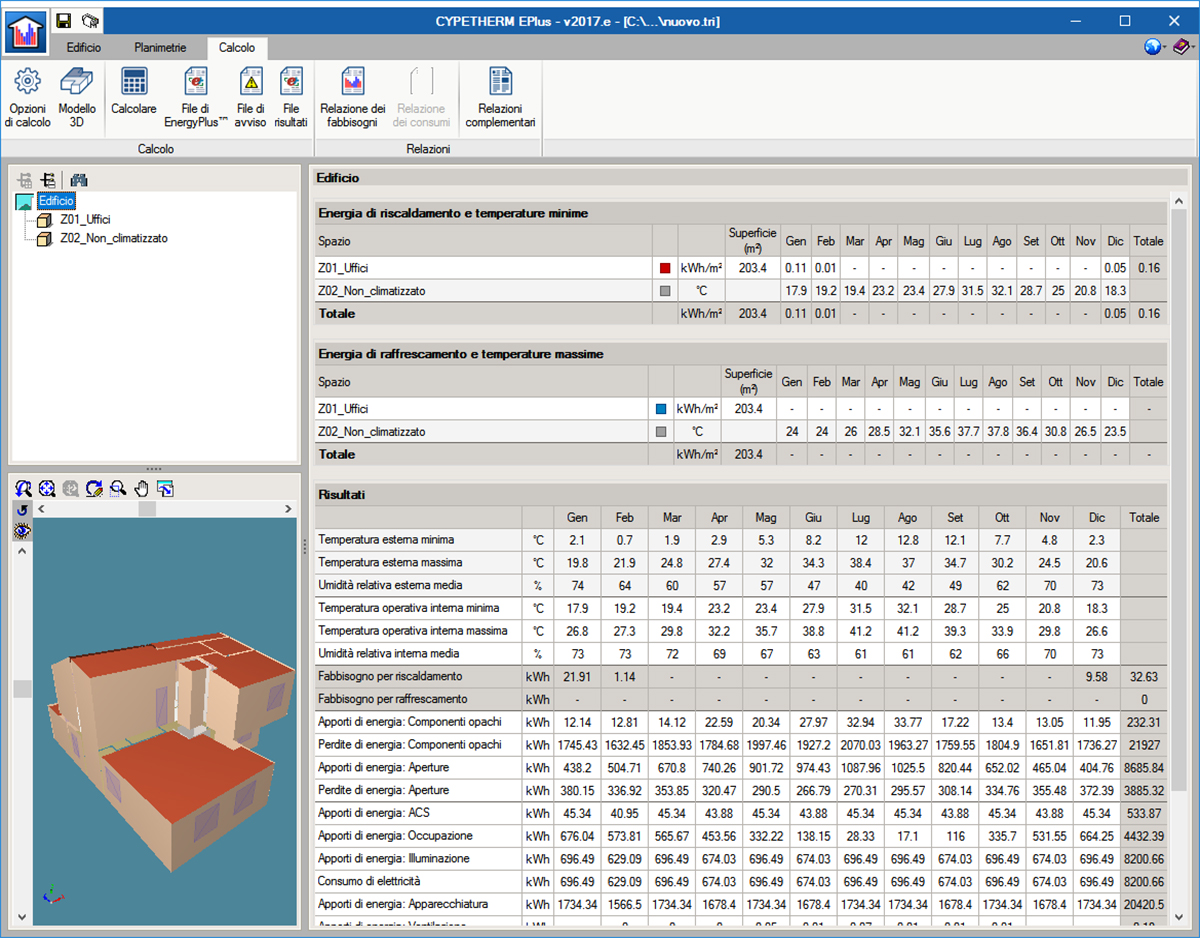
Task: Click the 8685.84 apertures total value
Action: tap(1144, 768)
